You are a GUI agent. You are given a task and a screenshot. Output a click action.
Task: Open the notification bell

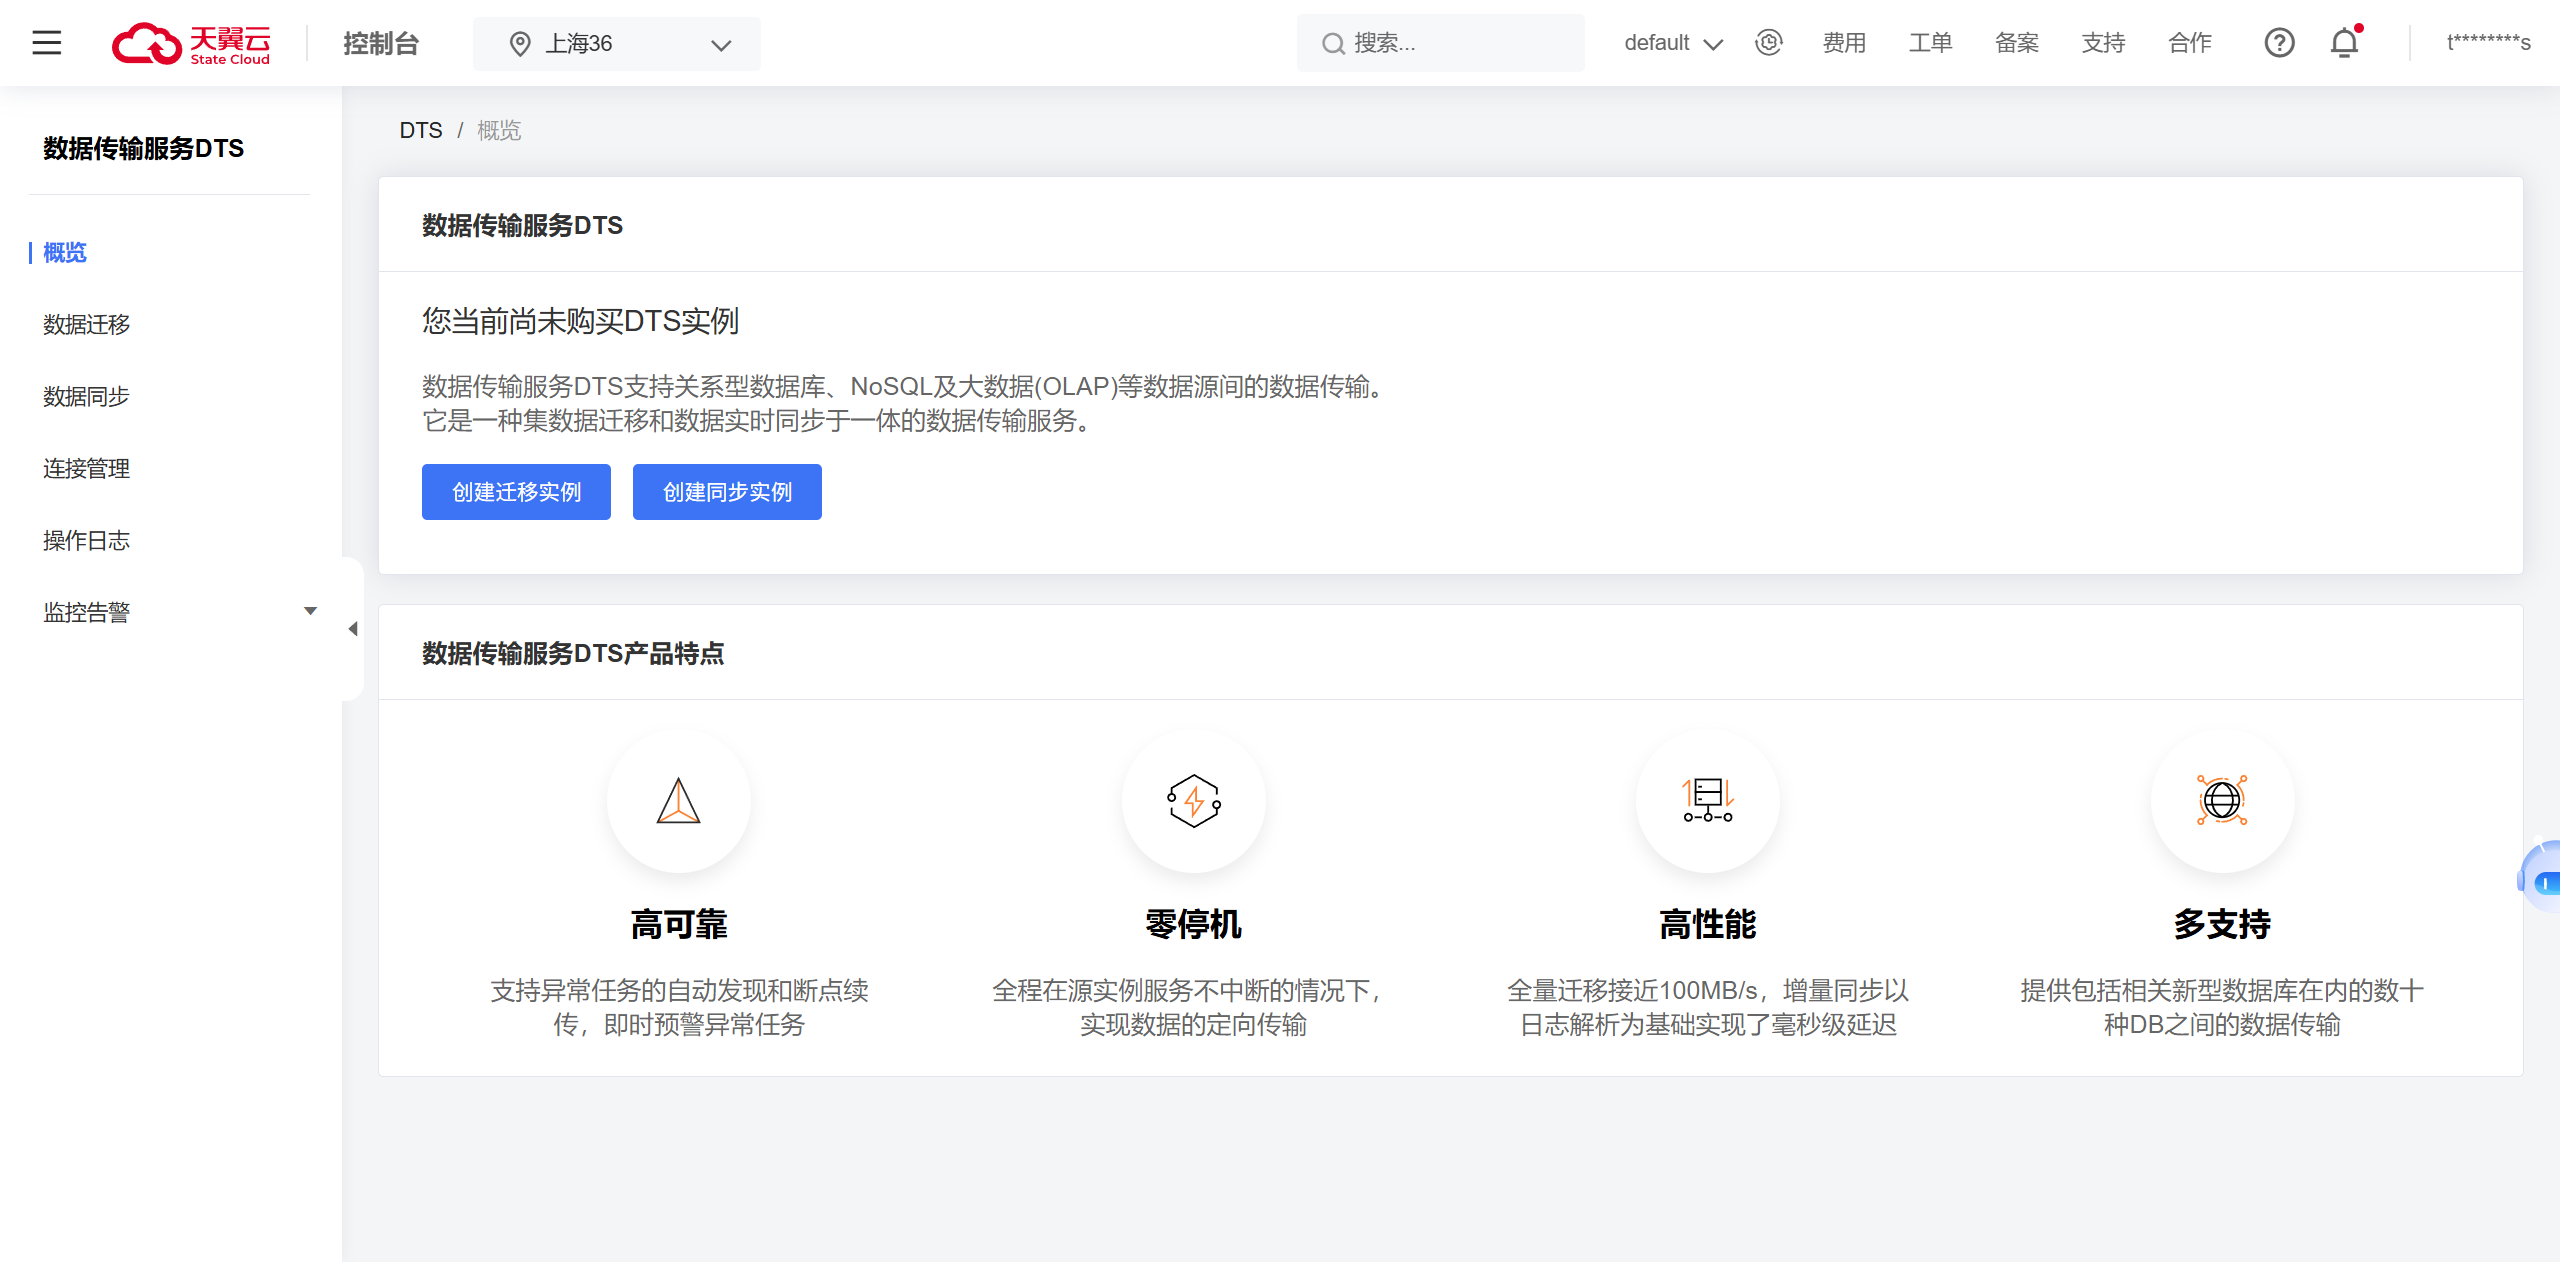[2345, 43]
